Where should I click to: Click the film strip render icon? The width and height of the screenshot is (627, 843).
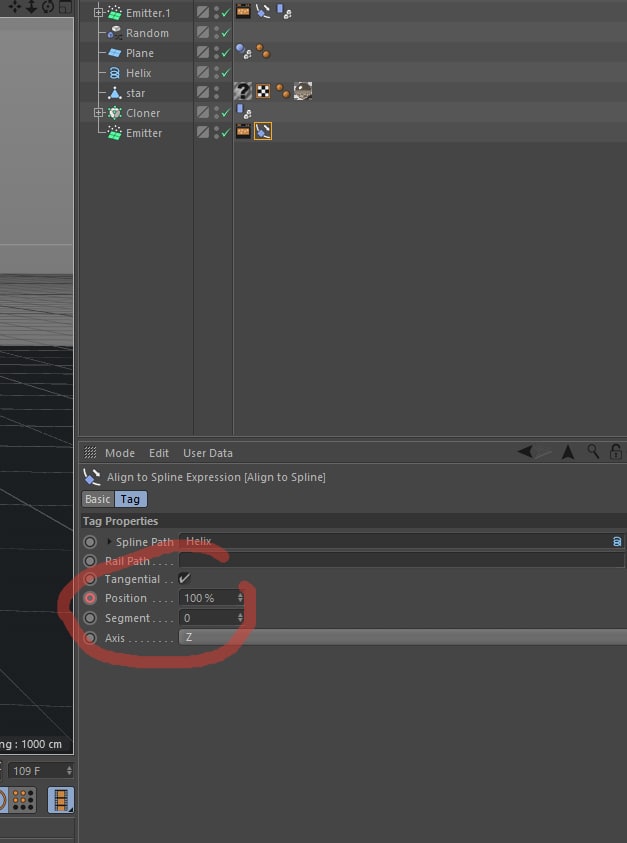(x=61, y=800)
